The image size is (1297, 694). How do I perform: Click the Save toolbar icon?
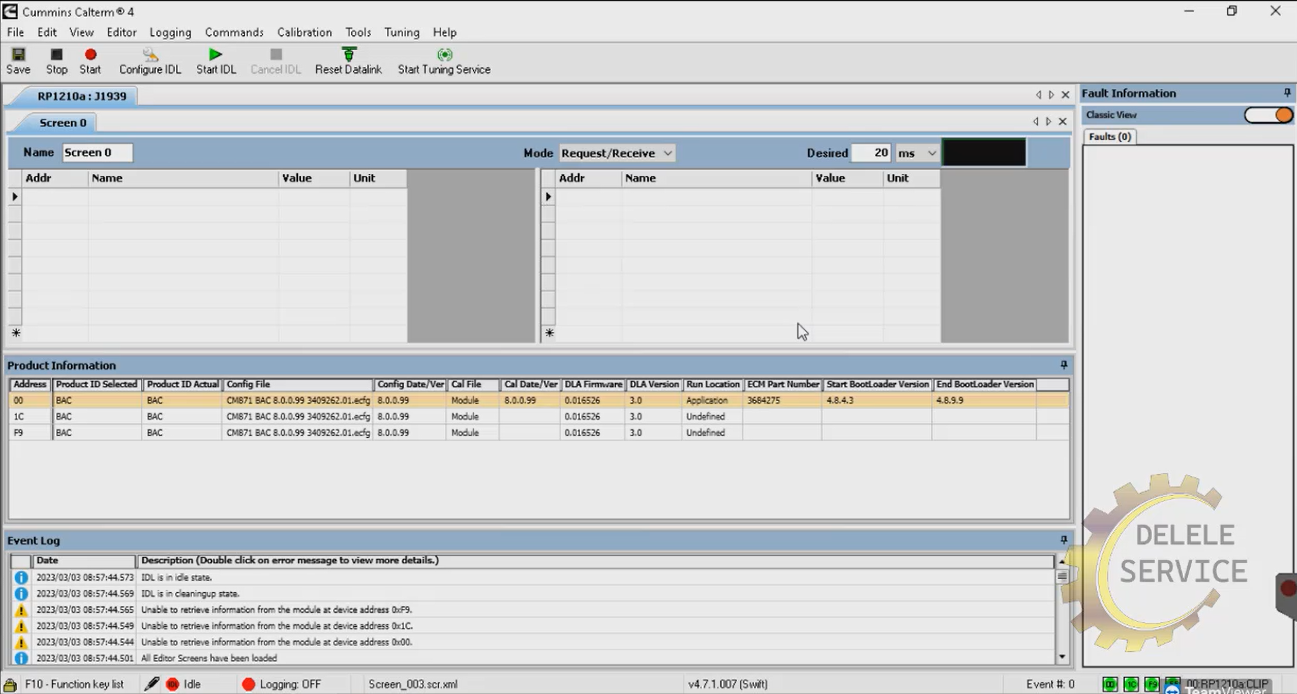[x=18, y=55]
